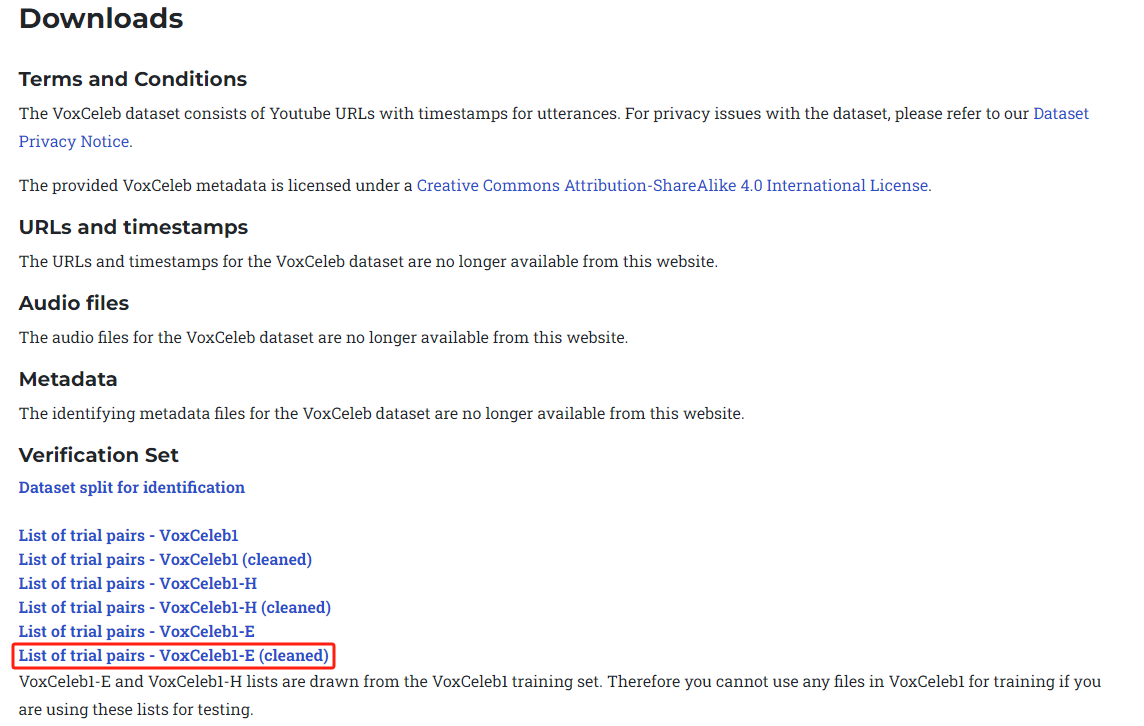Open List of trial pairs - VoxCeleb1
The height and width of the screenshot is (726, 1144).
pos(128,536)
